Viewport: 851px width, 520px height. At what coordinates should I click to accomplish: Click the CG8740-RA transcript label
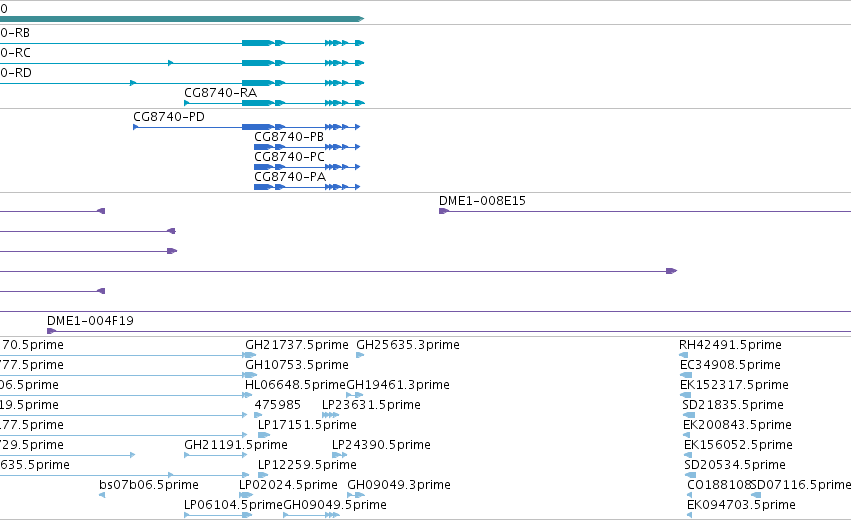point(220,93)
